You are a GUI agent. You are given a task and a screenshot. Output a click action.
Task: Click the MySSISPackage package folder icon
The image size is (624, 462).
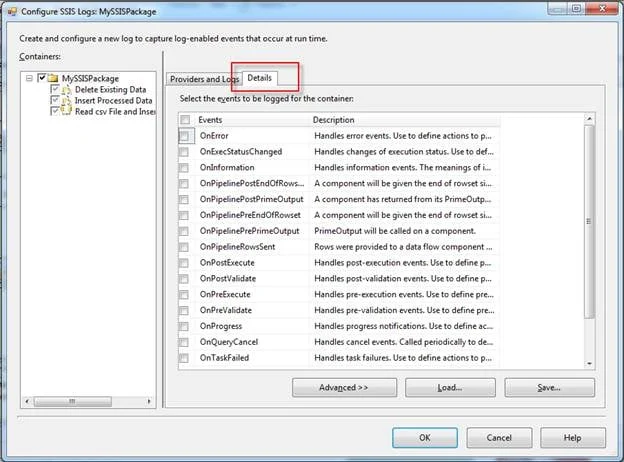click(53, 78)
